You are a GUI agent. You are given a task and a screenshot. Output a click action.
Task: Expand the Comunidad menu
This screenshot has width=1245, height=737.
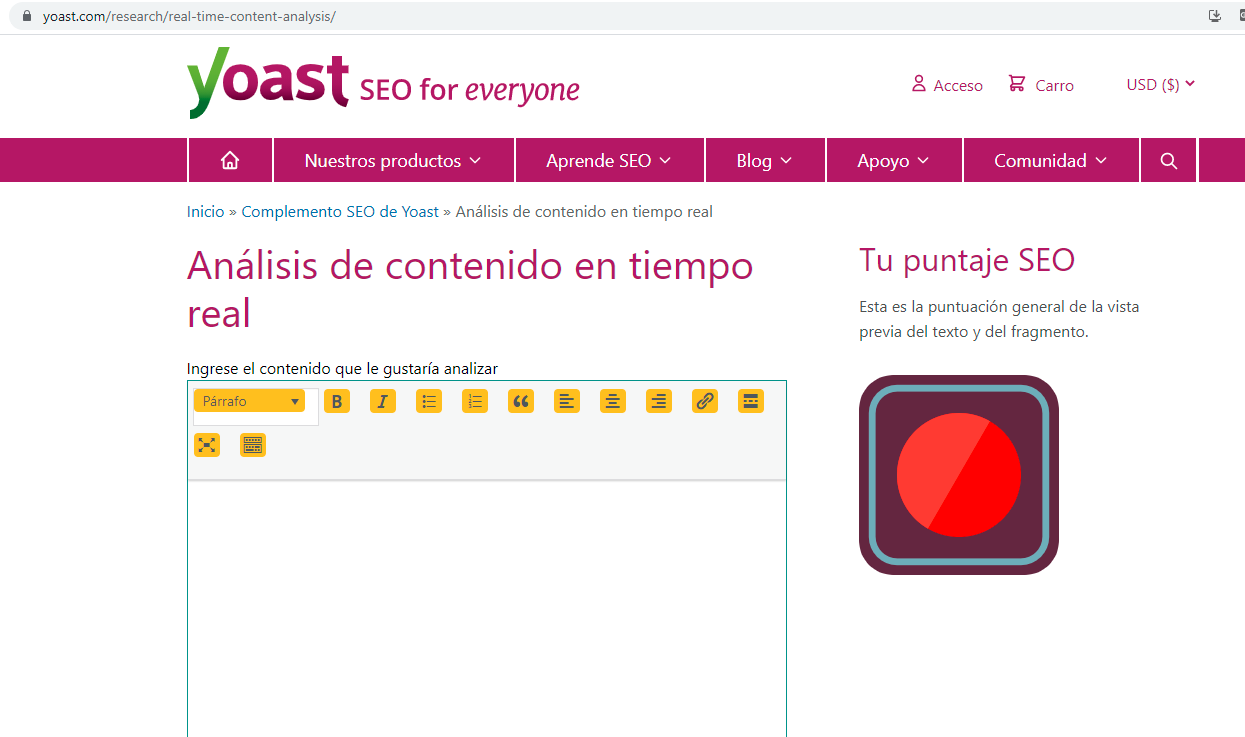(1051, 160)
